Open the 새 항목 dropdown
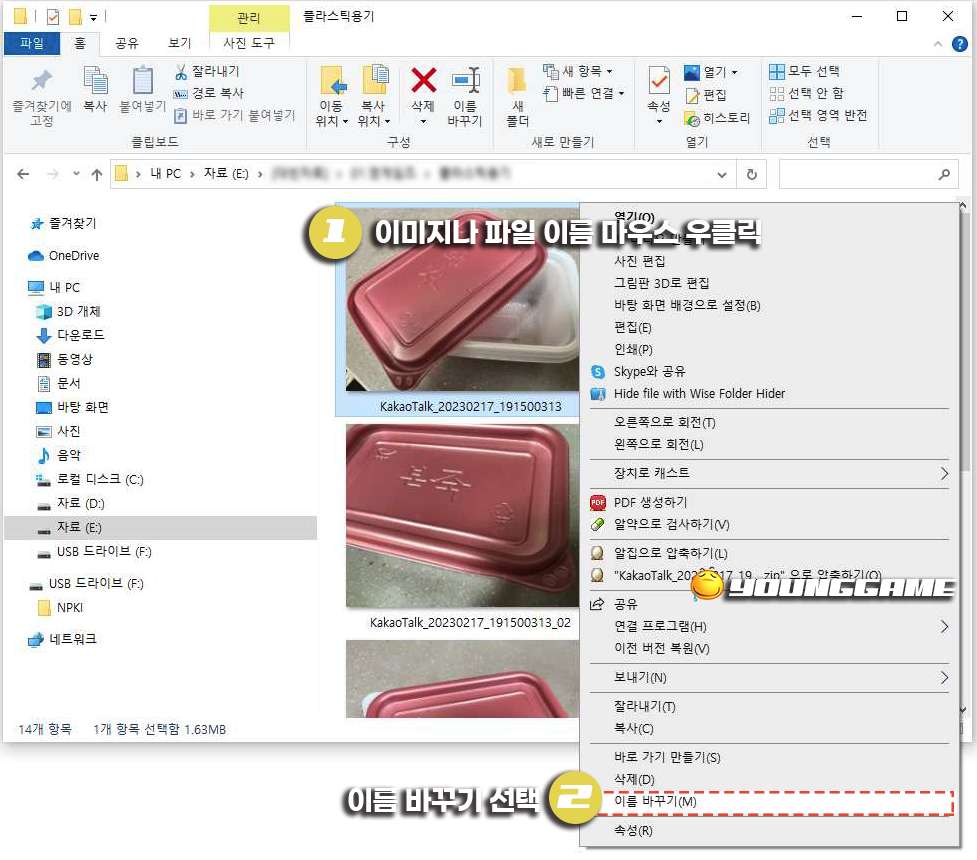977x860 pixels. (577, 71)
